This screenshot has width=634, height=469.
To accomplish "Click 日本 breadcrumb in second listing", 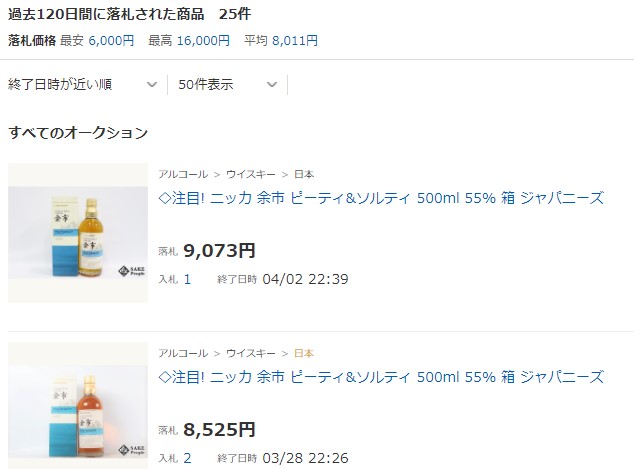I will point(304,353).
